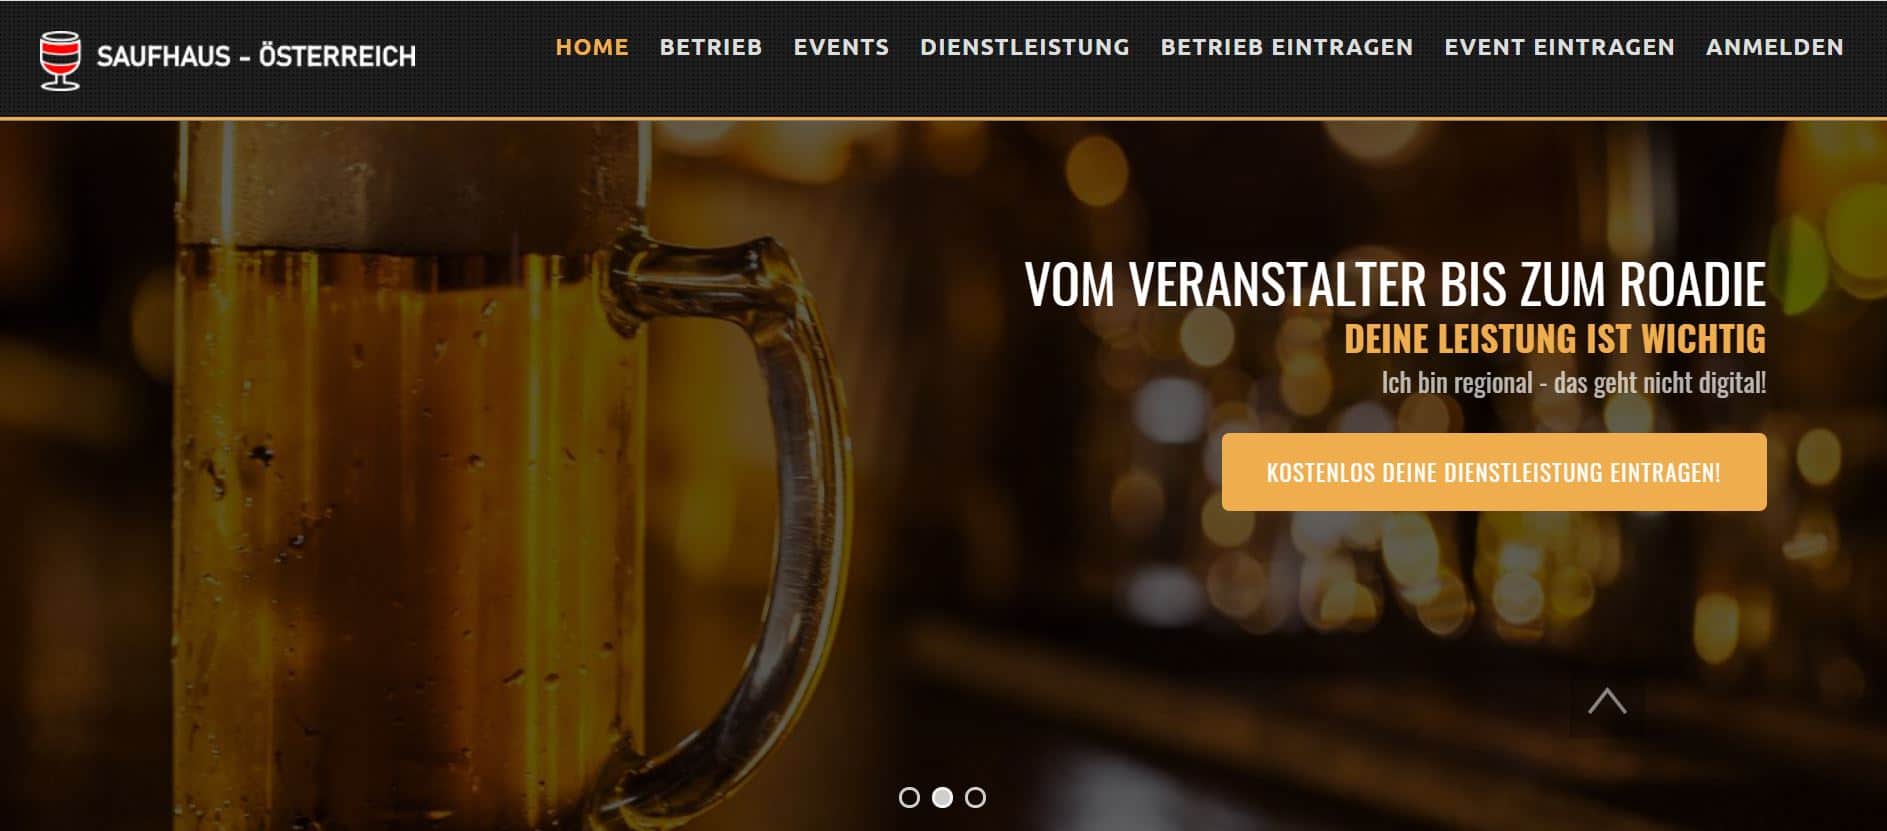Click the scroll-to-top chevron arrow

click(1607, 701)
